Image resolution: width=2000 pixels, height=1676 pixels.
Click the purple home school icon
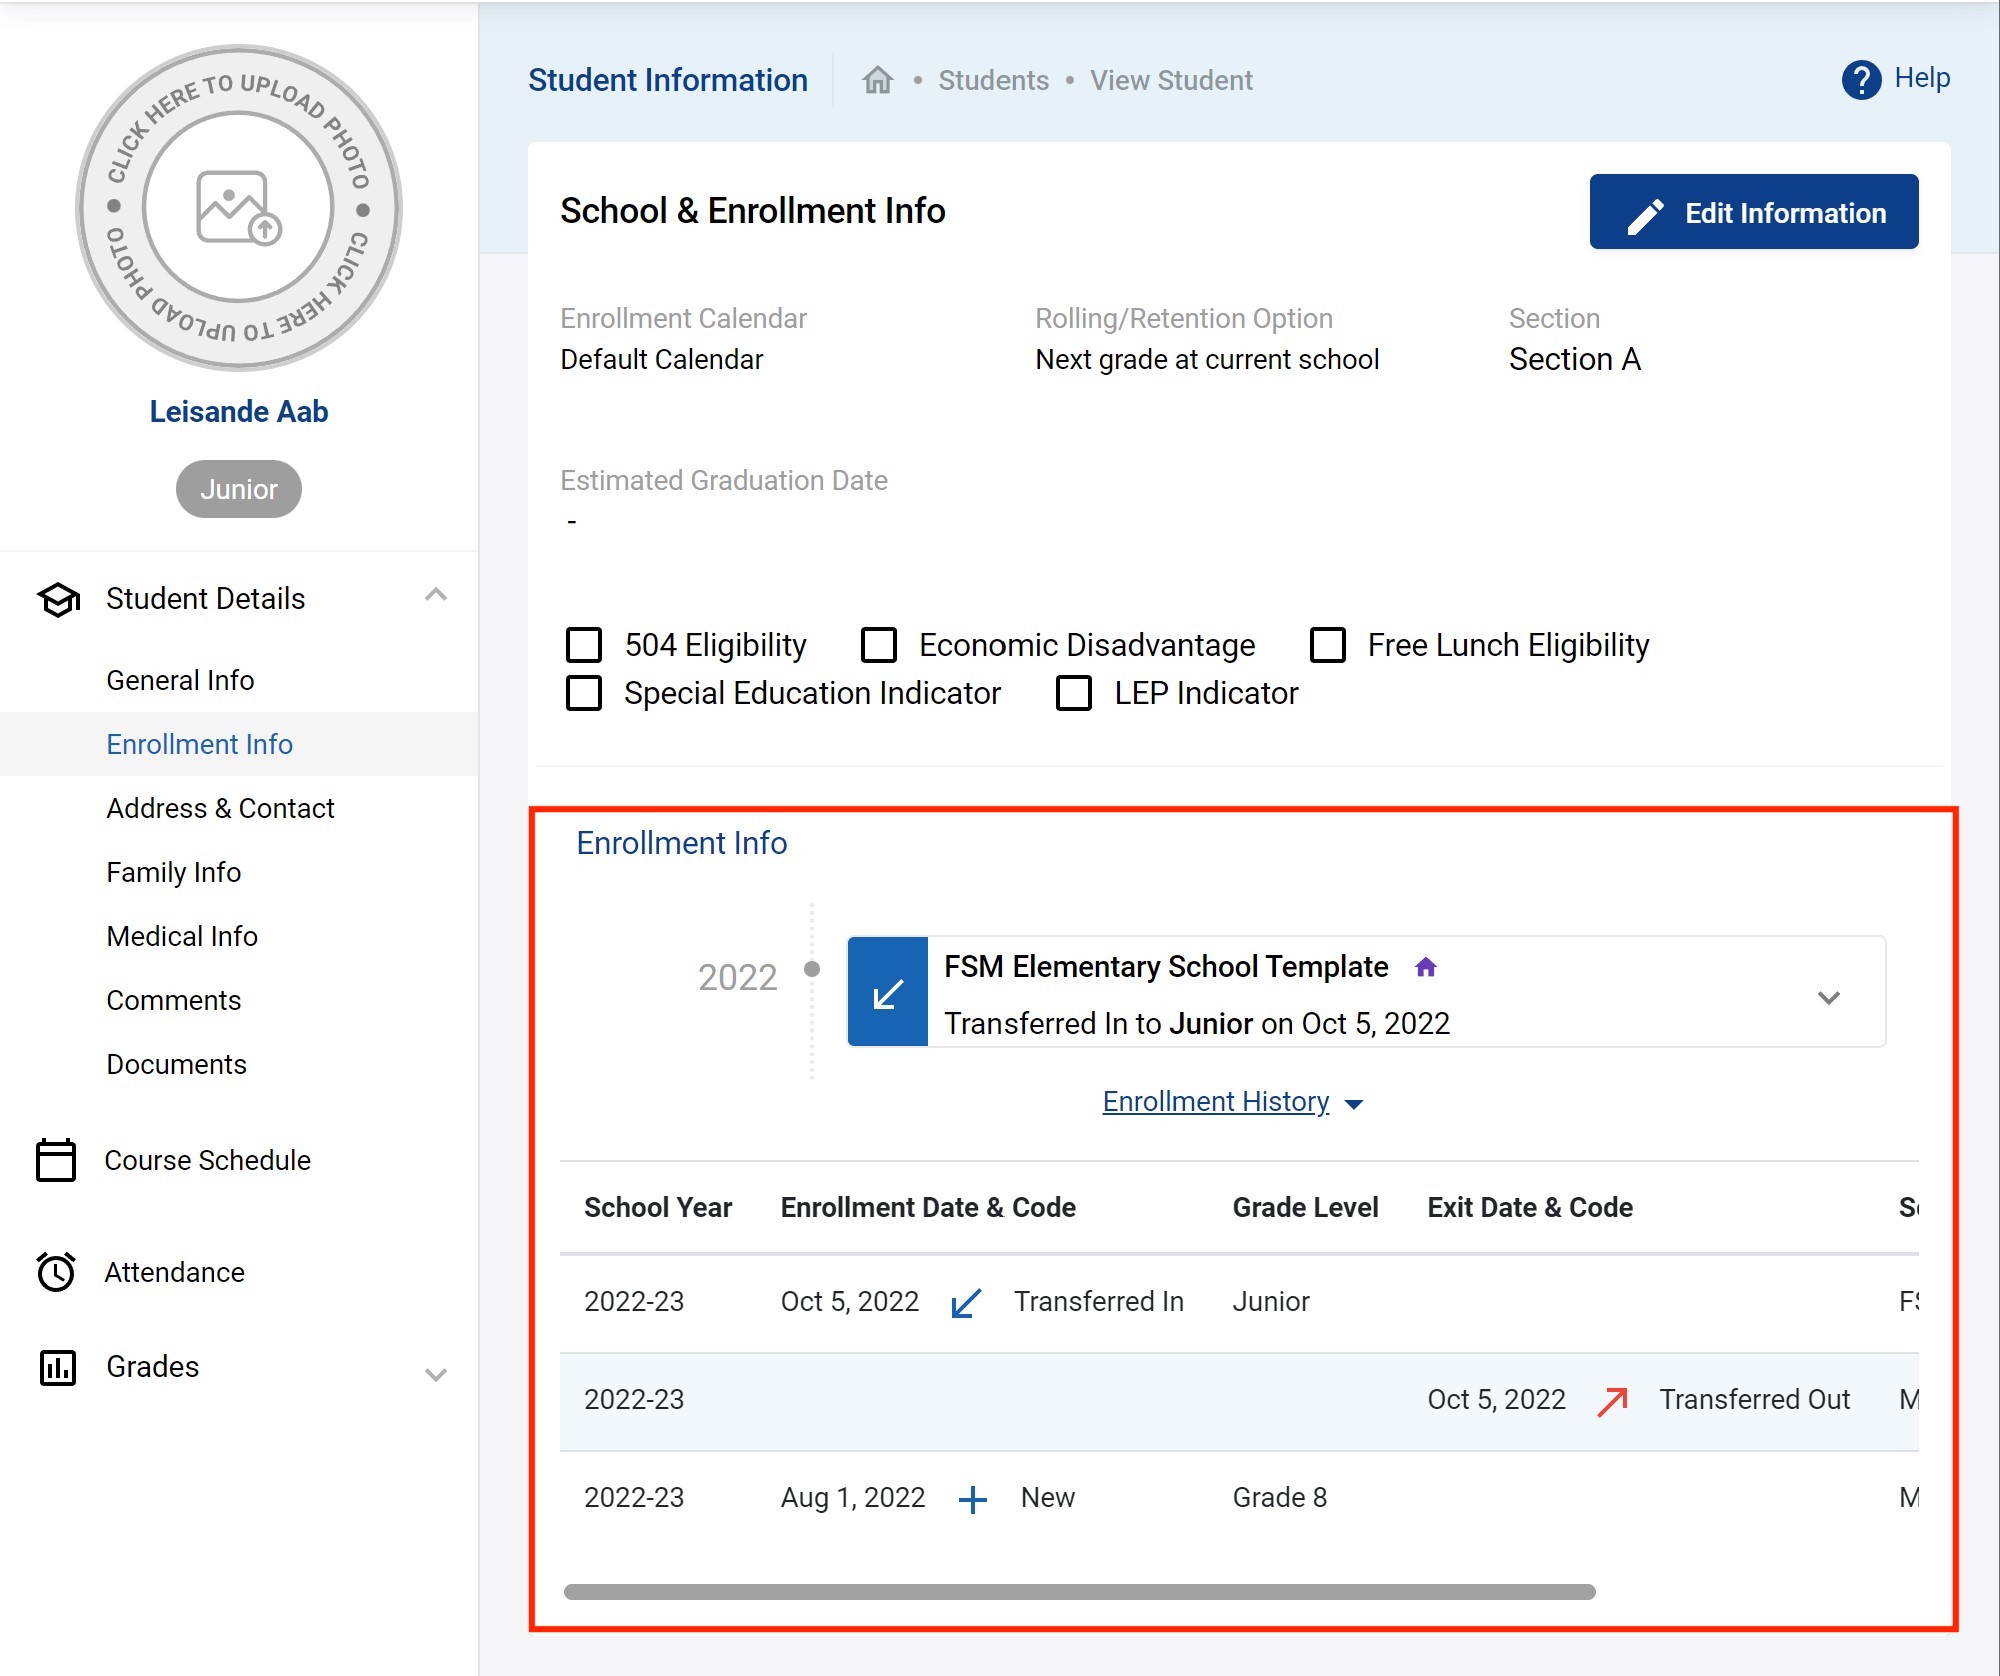tap(1426, 967)
